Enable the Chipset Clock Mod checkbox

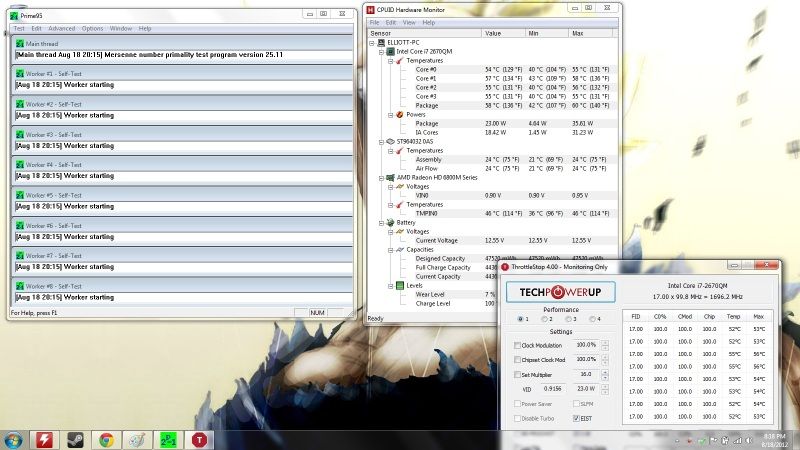[x=517, y=360]
